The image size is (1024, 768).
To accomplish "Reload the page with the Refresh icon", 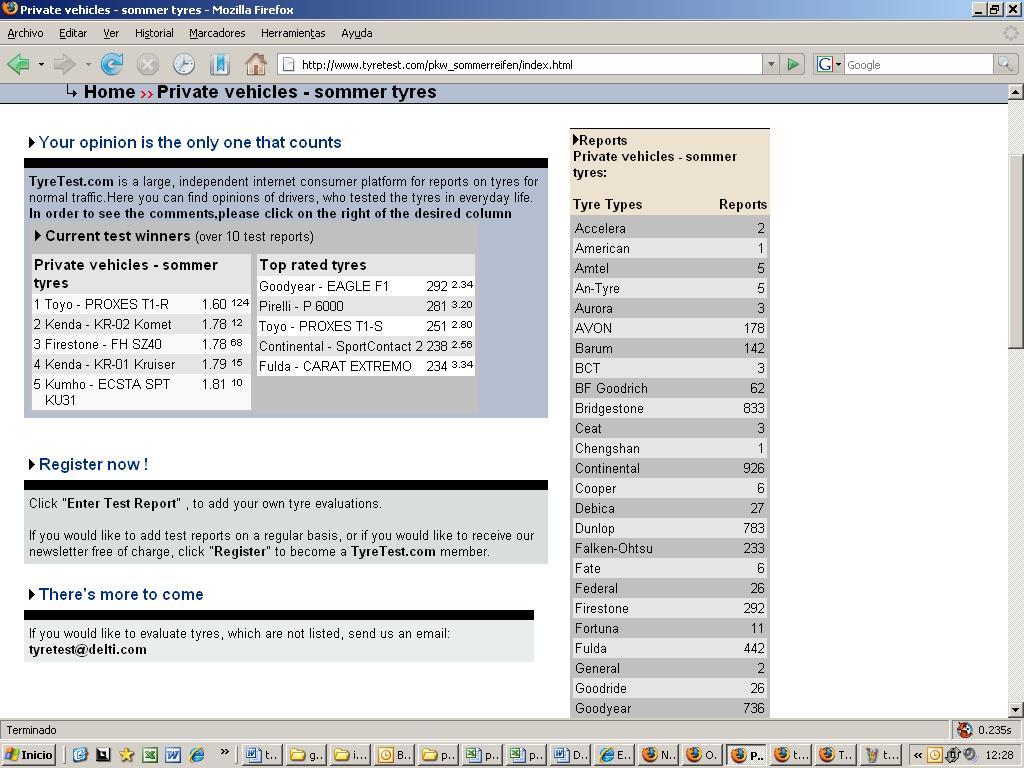I will point(112,65).
